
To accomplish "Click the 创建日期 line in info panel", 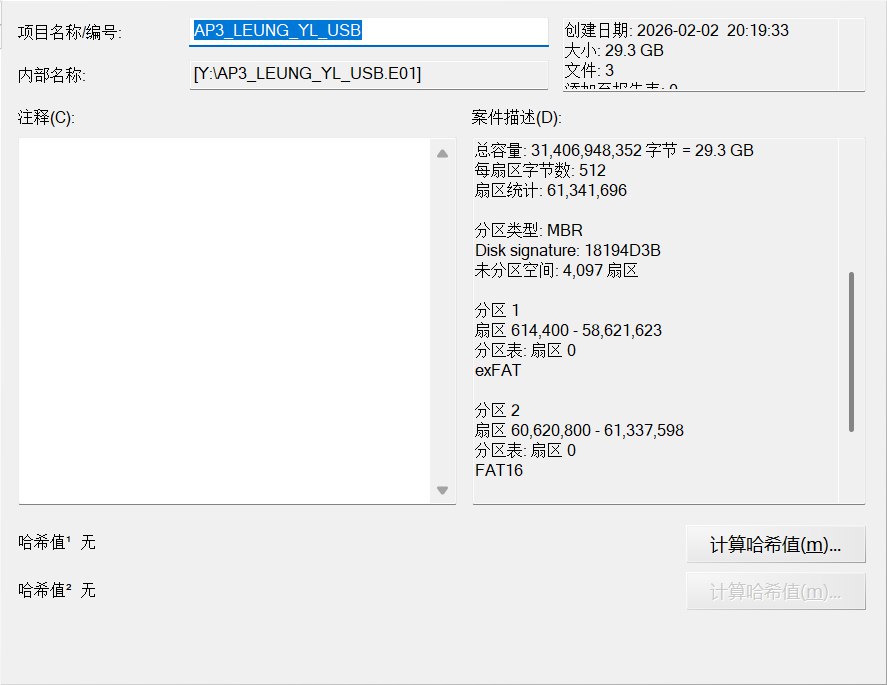I will [676, 31].
